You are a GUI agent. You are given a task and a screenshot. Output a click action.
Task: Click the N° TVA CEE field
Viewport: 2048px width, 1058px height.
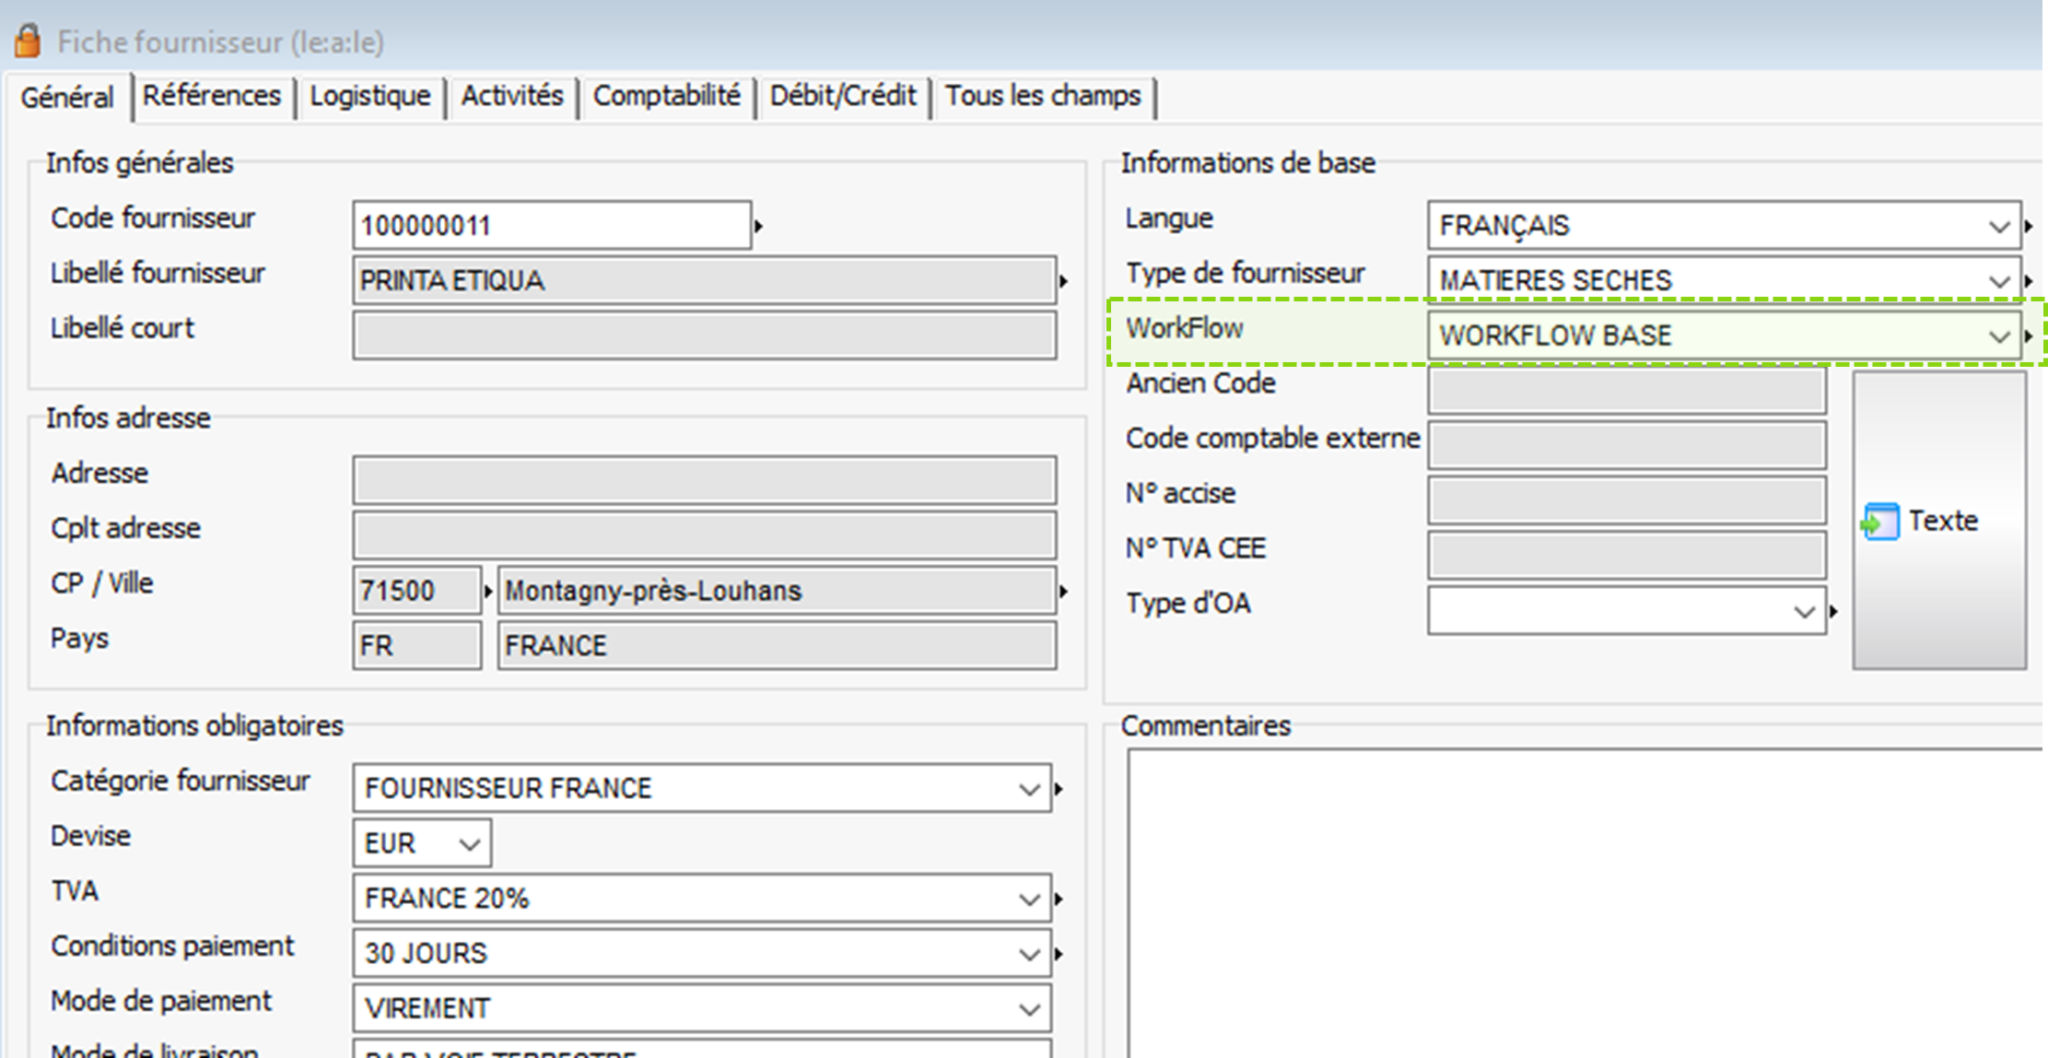click(x=1626, y=555)
